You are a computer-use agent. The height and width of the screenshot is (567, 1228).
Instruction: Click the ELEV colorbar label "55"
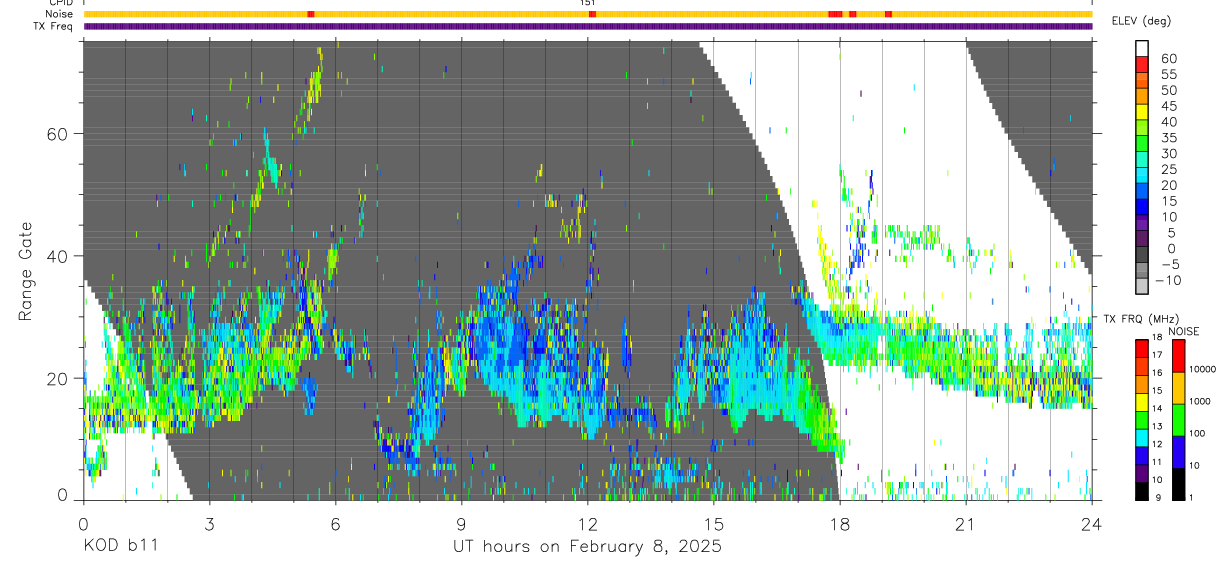pyautogui.click(x=1167, y=74)
